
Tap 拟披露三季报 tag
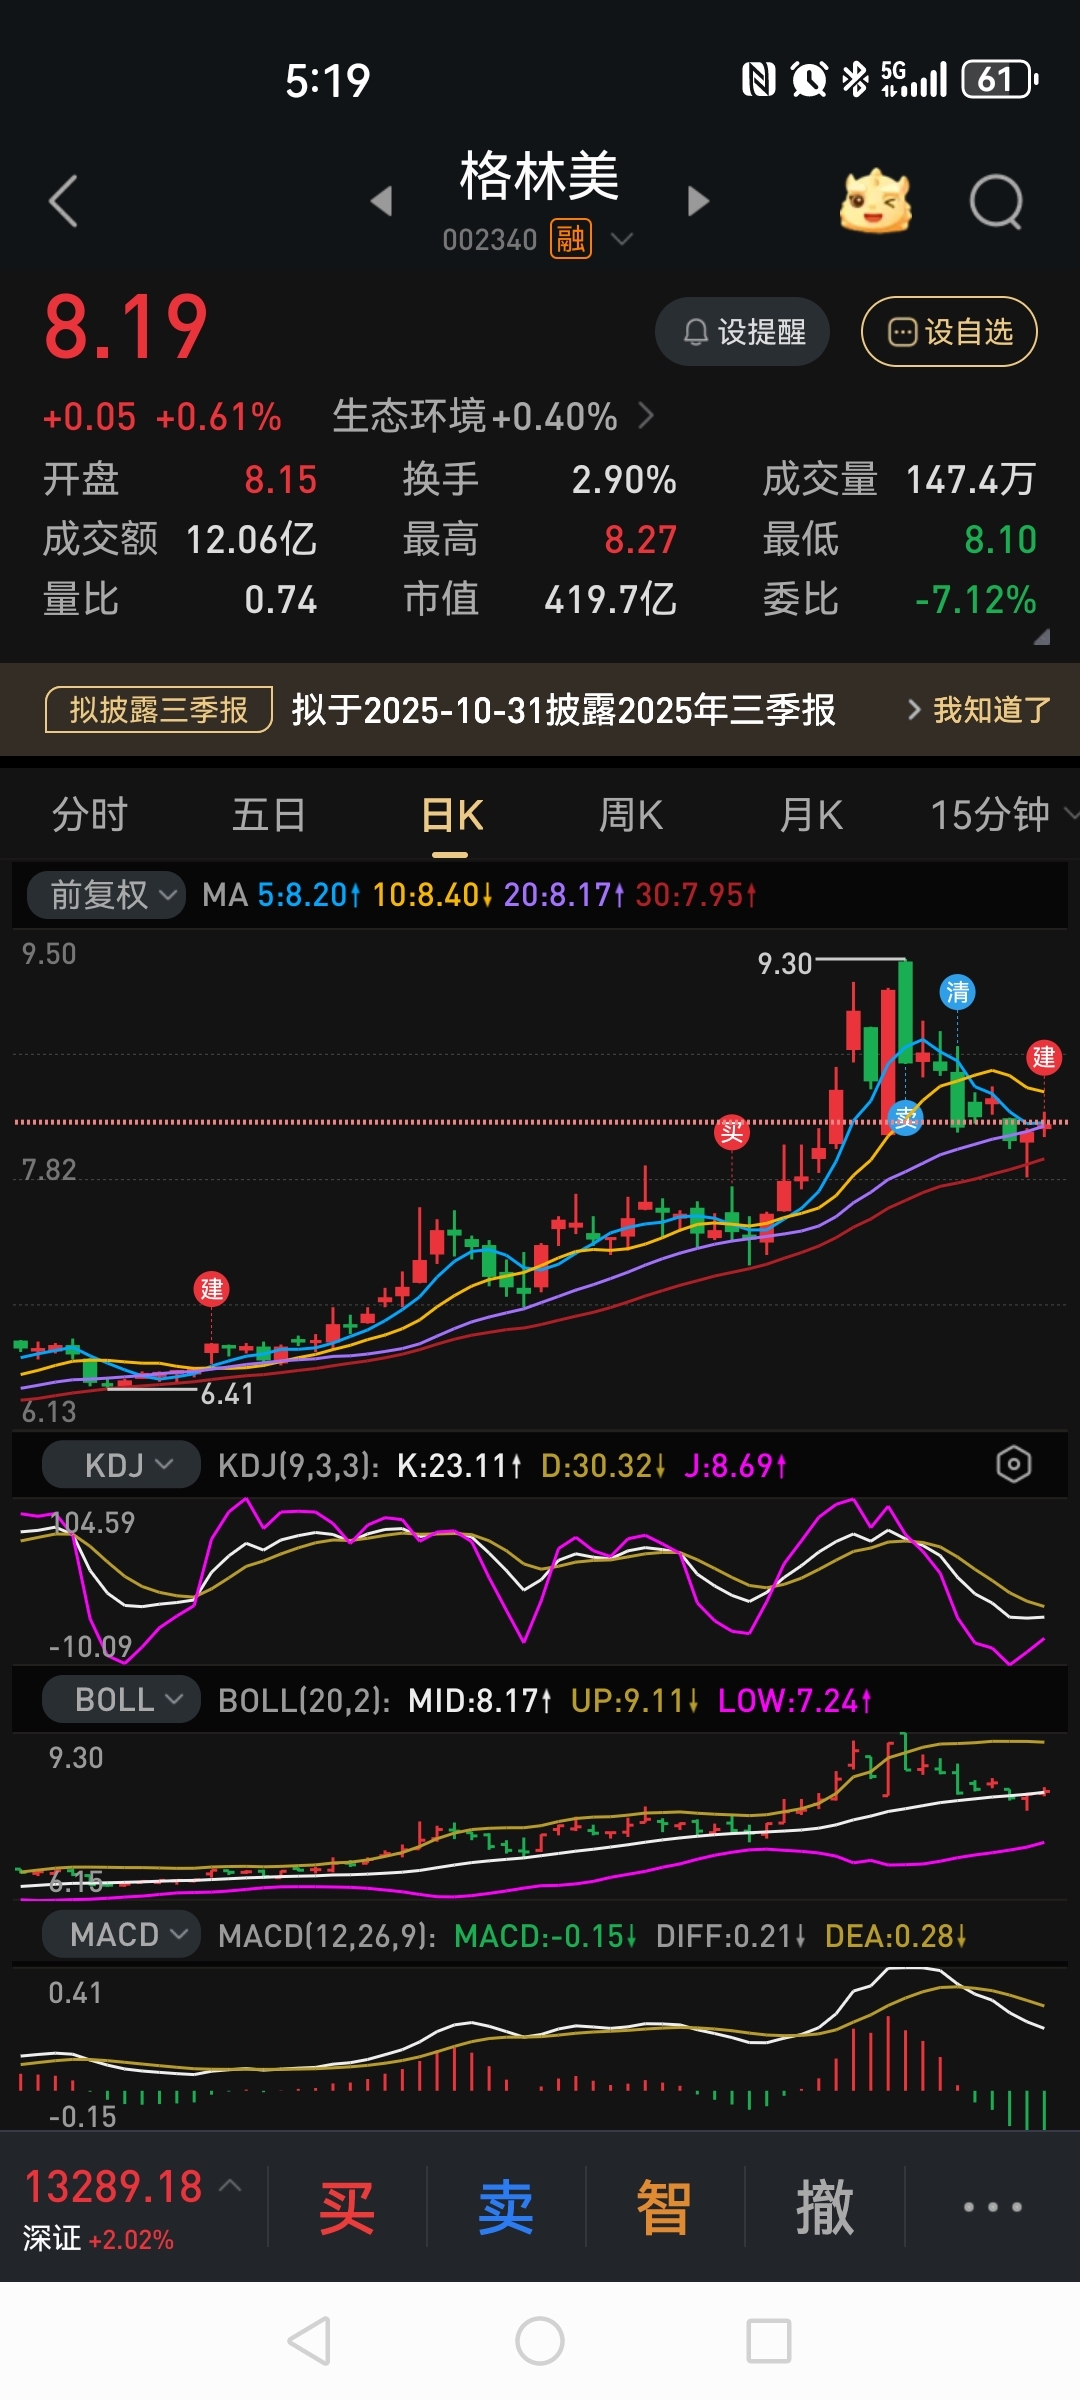[159, 710]
